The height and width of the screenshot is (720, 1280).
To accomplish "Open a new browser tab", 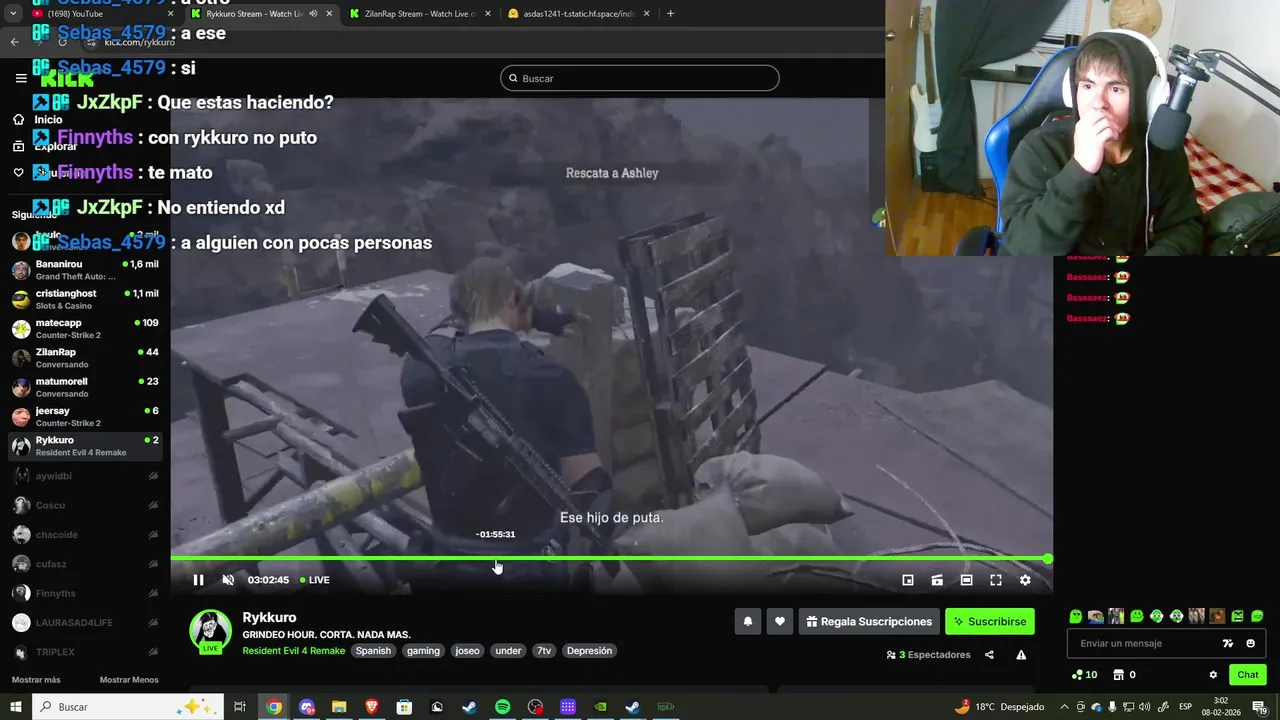I will [670, 14].
